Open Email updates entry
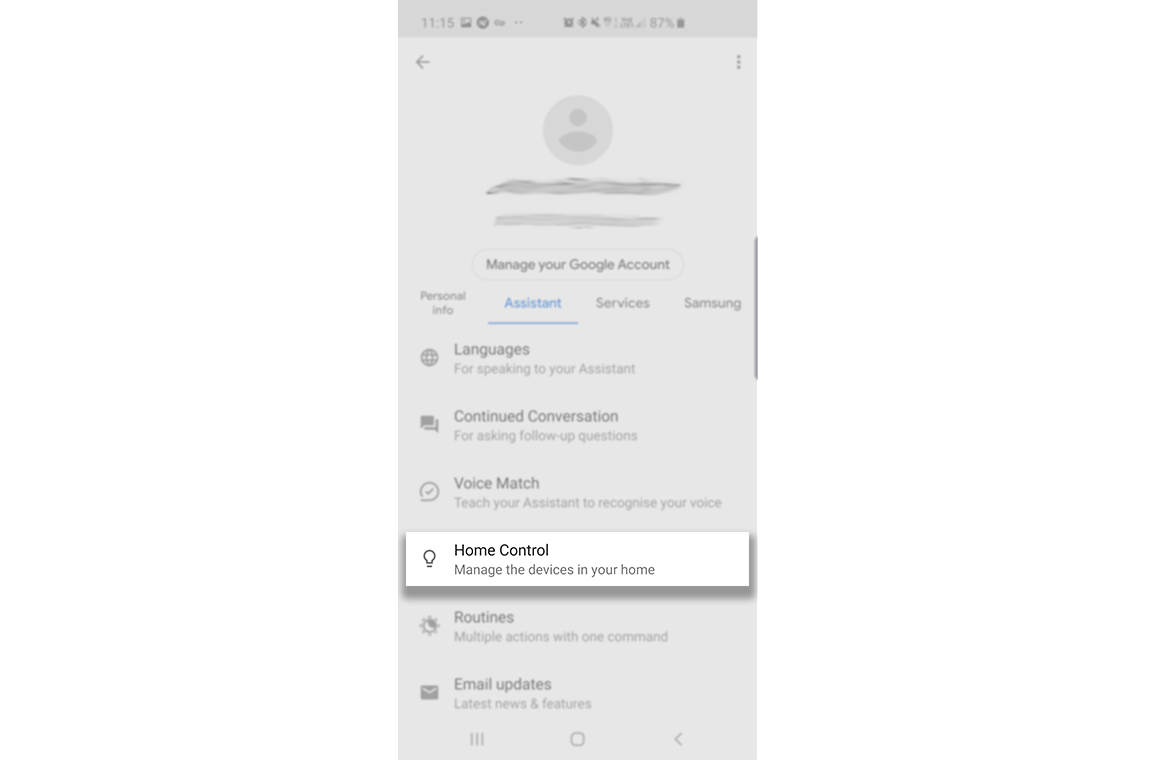This screenshot has height=760, width=1156. [x=577, y=693]
